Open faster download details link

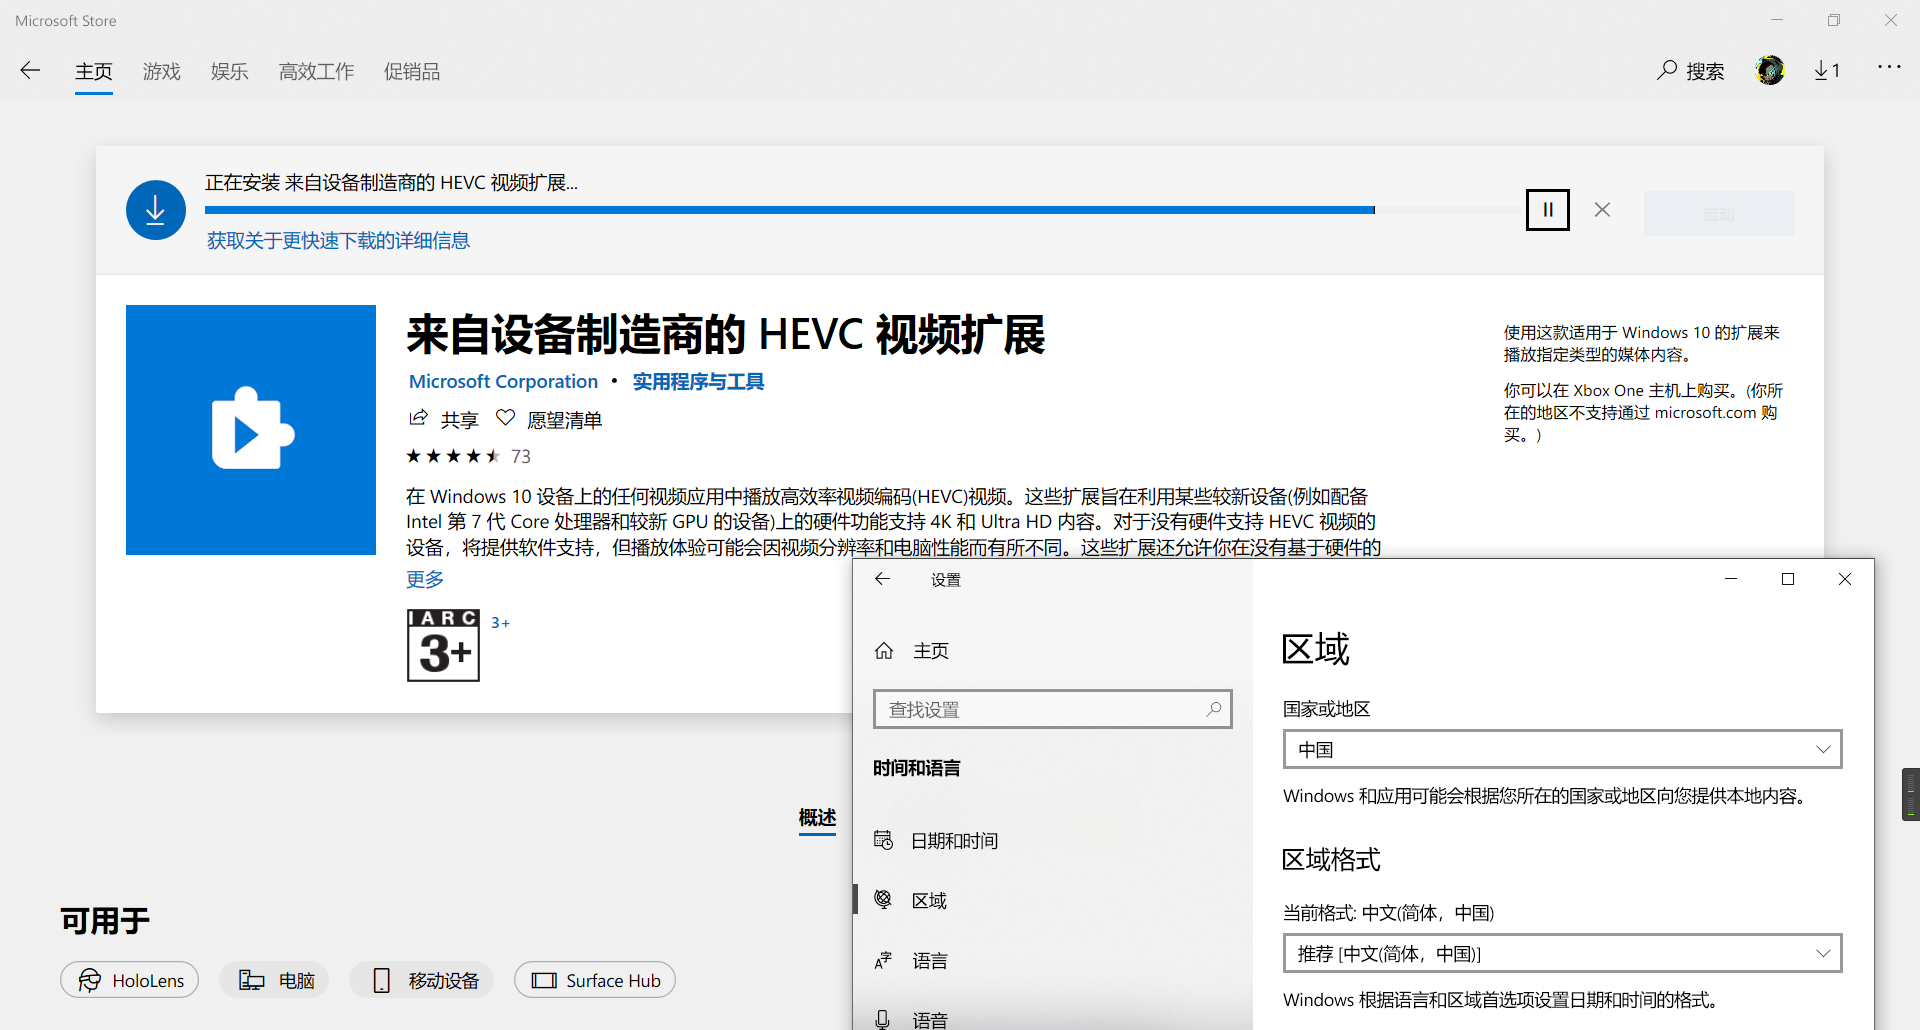tap(338, 241)
